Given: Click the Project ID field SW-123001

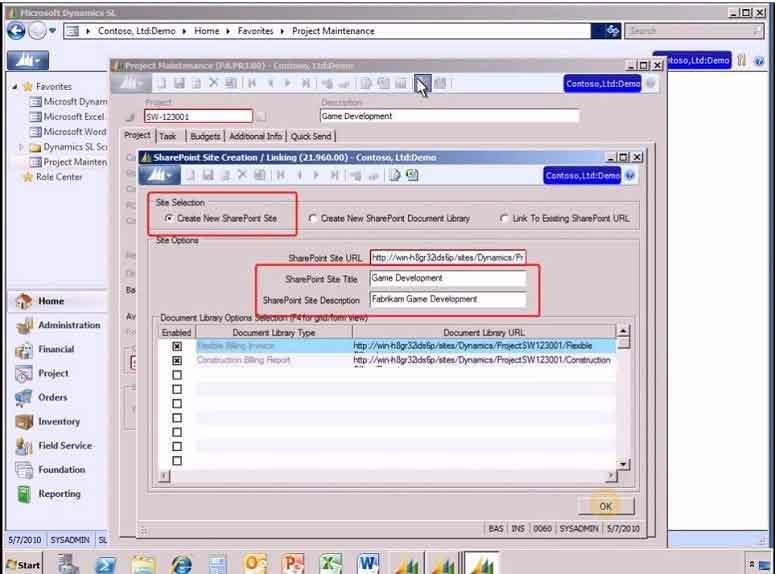Looking at the screenshot, I should (198, 116).
